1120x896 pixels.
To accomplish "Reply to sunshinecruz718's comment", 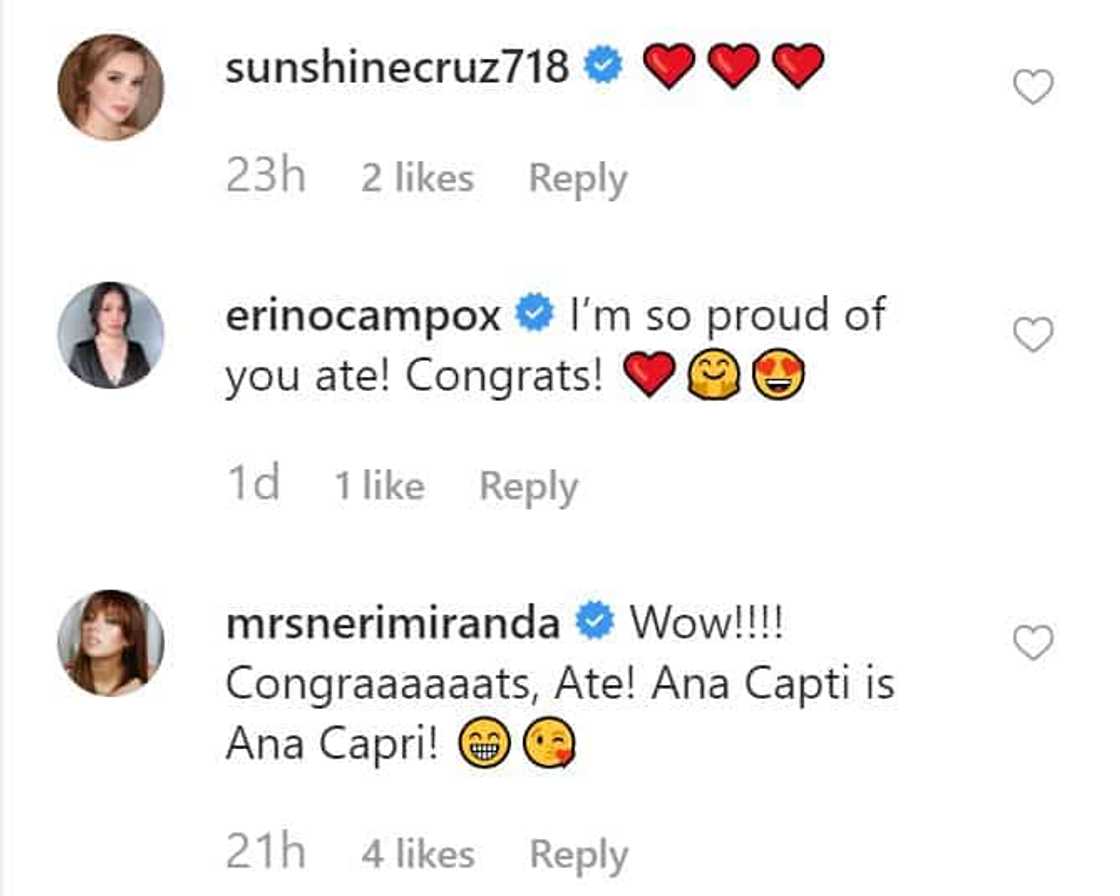I will click(577, 179).
